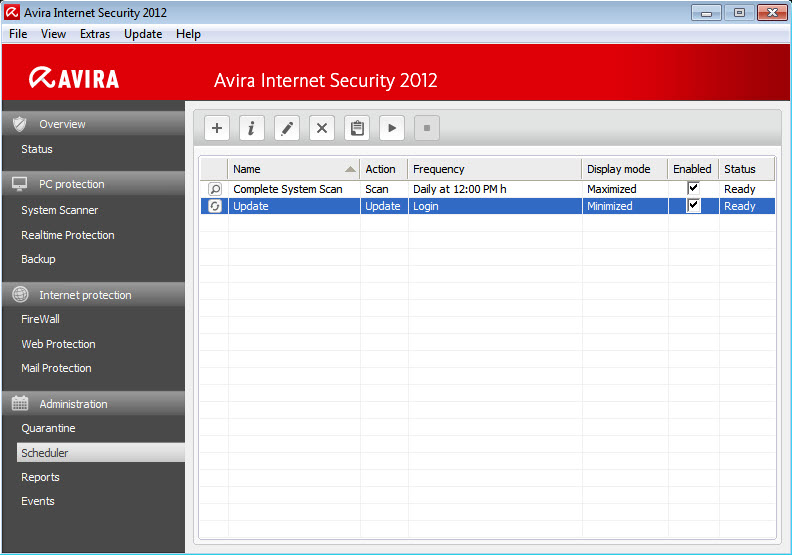Click the Overview shield icon
The height and width of the screenshot is (555, 792).
[x=20, y=124]
